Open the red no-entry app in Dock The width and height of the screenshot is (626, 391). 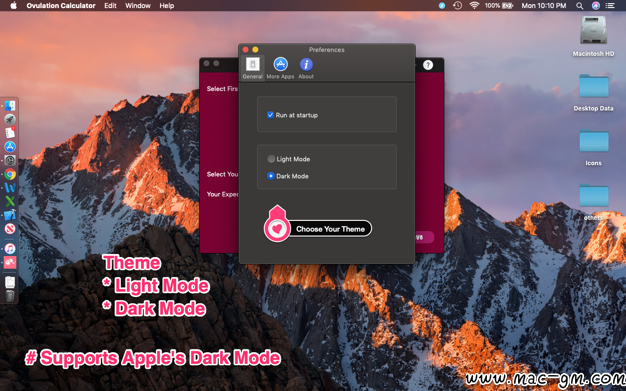[10, 228]
